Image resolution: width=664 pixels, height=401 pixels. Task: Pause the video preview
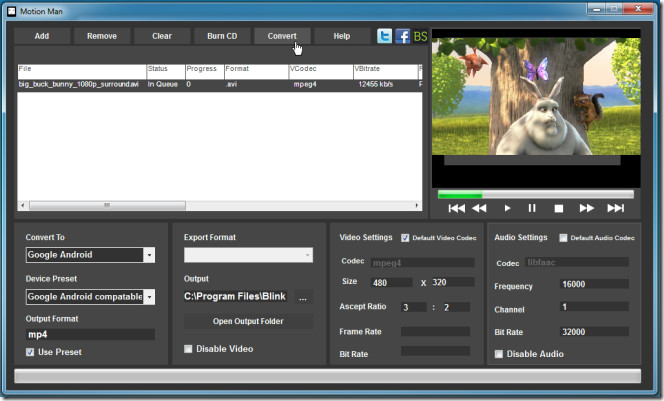tap(532, 208)
